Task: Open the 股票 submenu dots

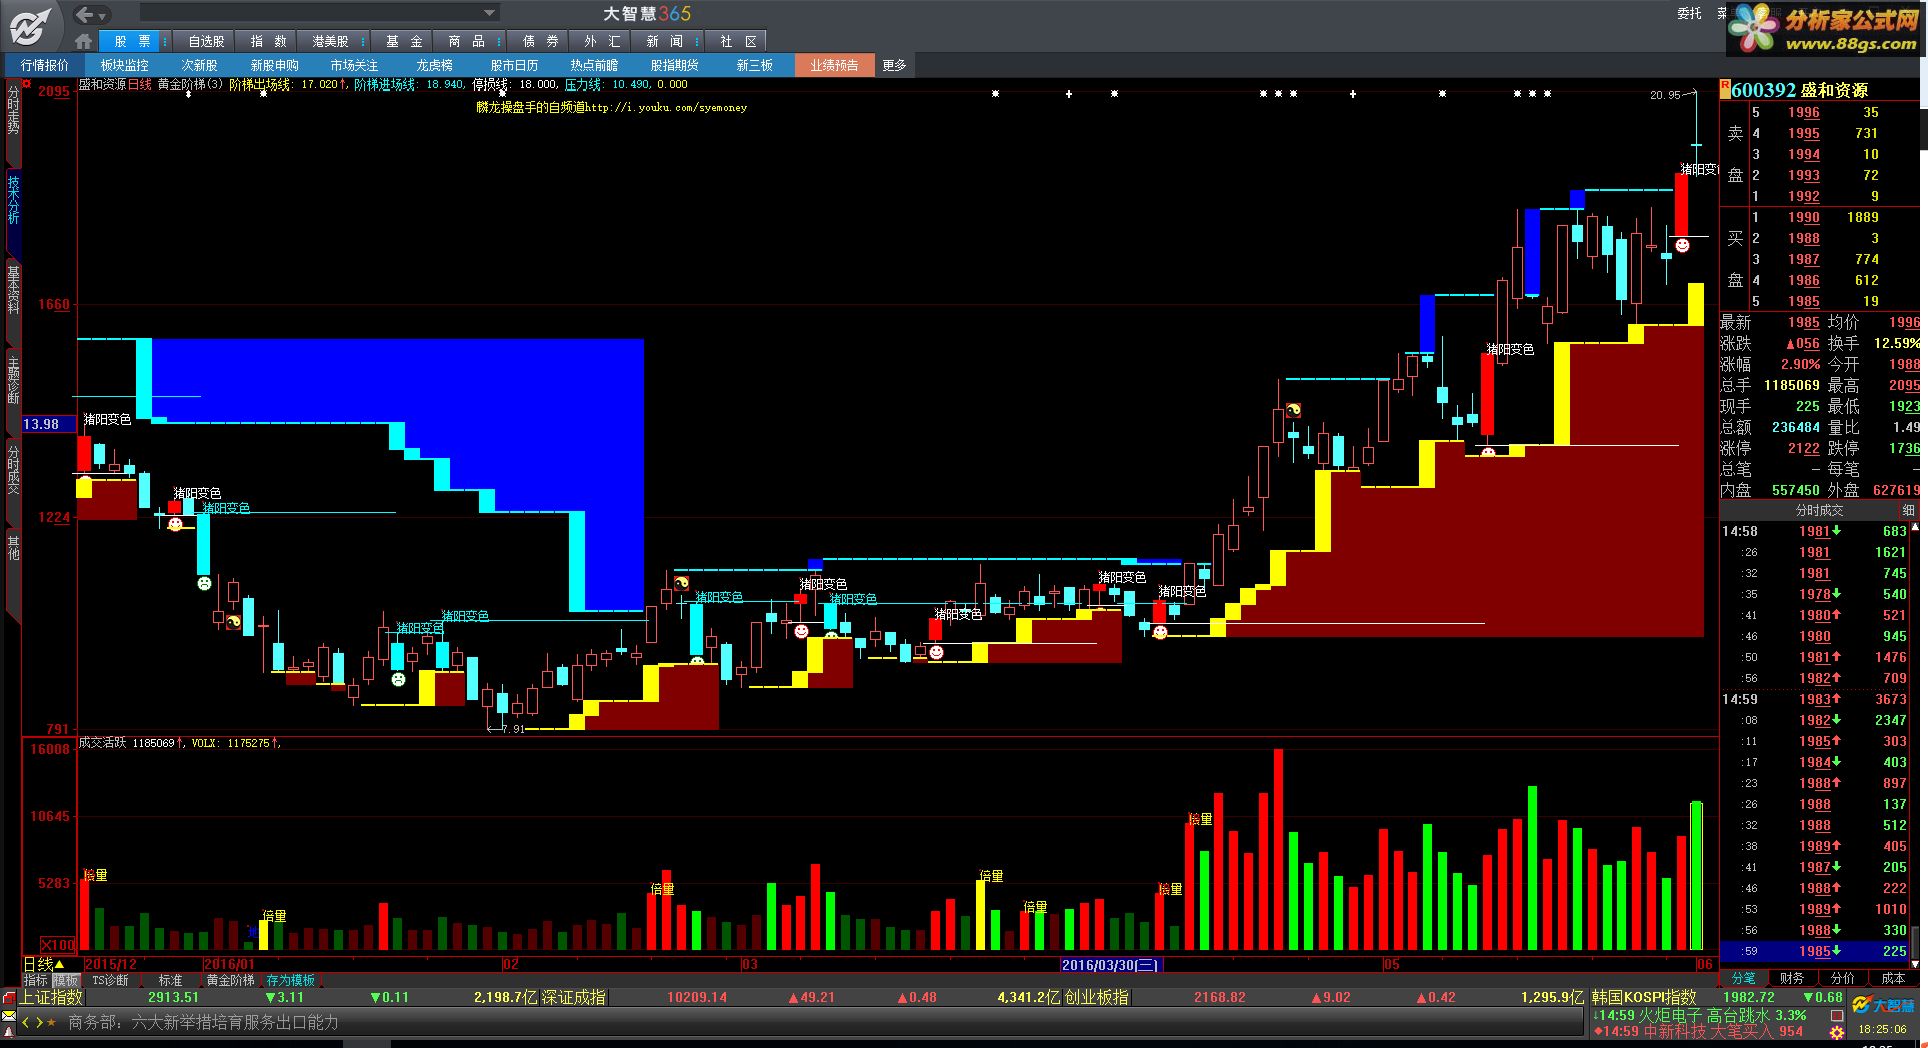Action: click(x=164, y=41)
